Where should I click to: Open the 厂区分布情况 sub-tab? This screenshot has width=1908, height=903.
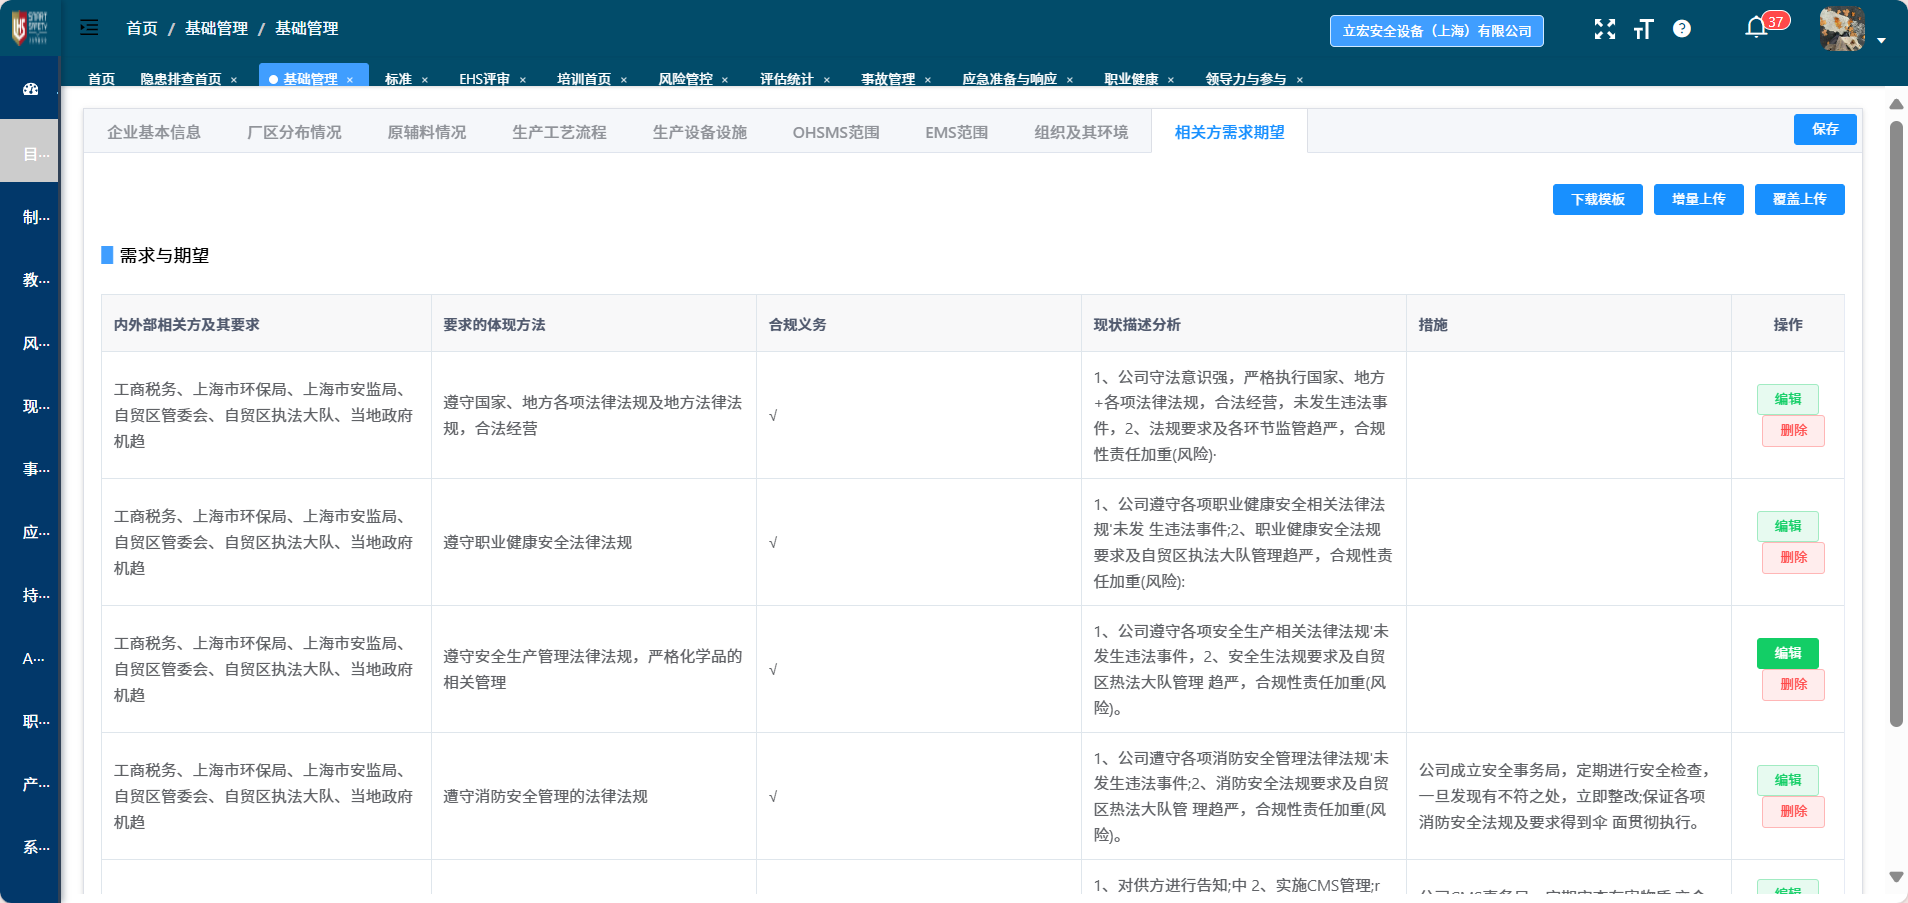pyautogui.click(x=294, y=132)
